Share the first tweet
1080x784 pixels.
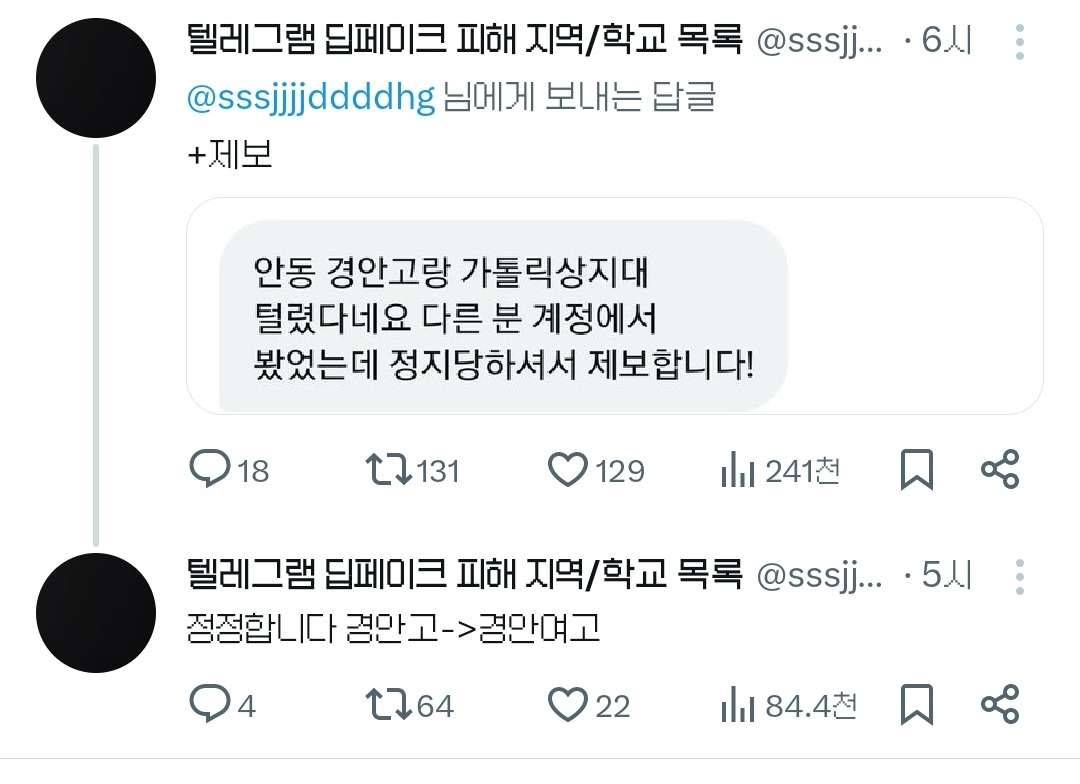pos(1000,469)
